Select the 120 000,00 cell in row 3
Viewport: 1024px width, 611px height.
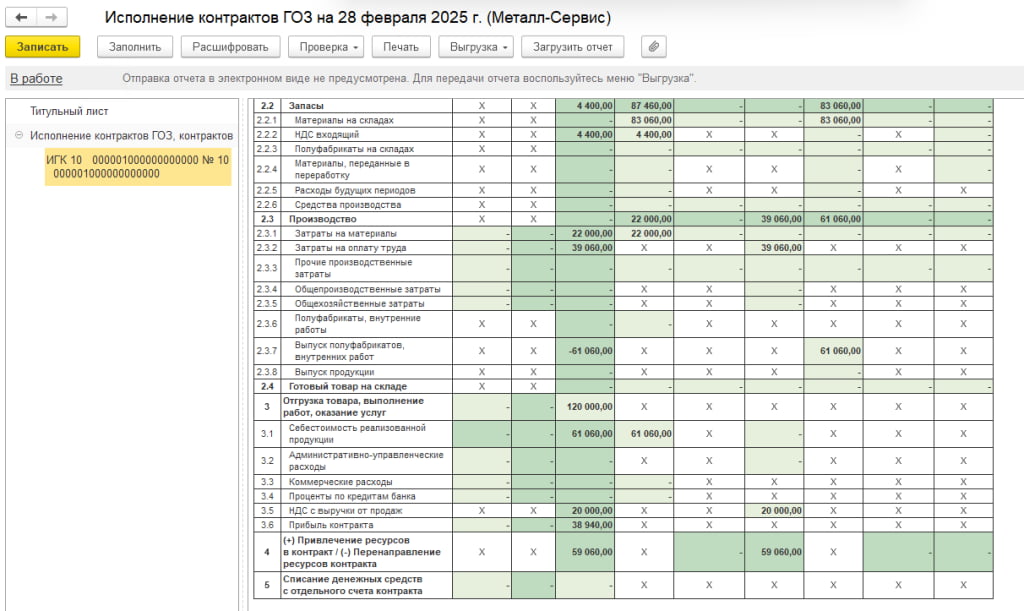coord(585,406)
